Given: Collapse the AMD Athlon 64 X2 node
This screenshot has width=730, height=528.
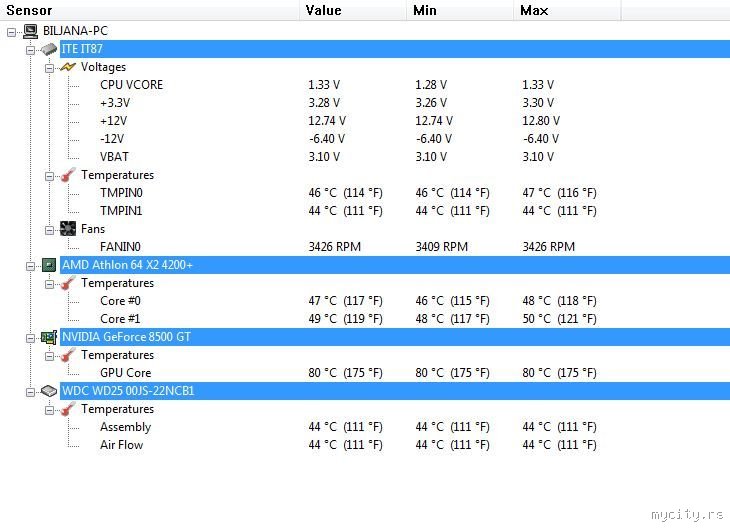Looking at the screenshot, I should (30, 266).
